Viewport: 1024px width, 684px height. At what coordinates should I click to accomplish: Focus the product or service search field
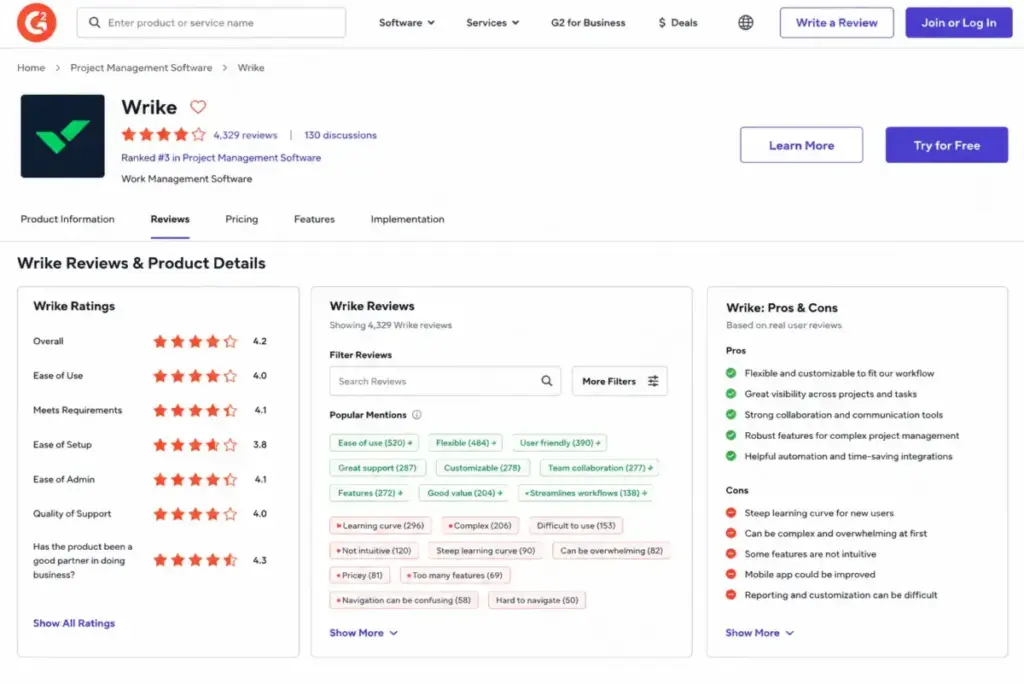211,23
